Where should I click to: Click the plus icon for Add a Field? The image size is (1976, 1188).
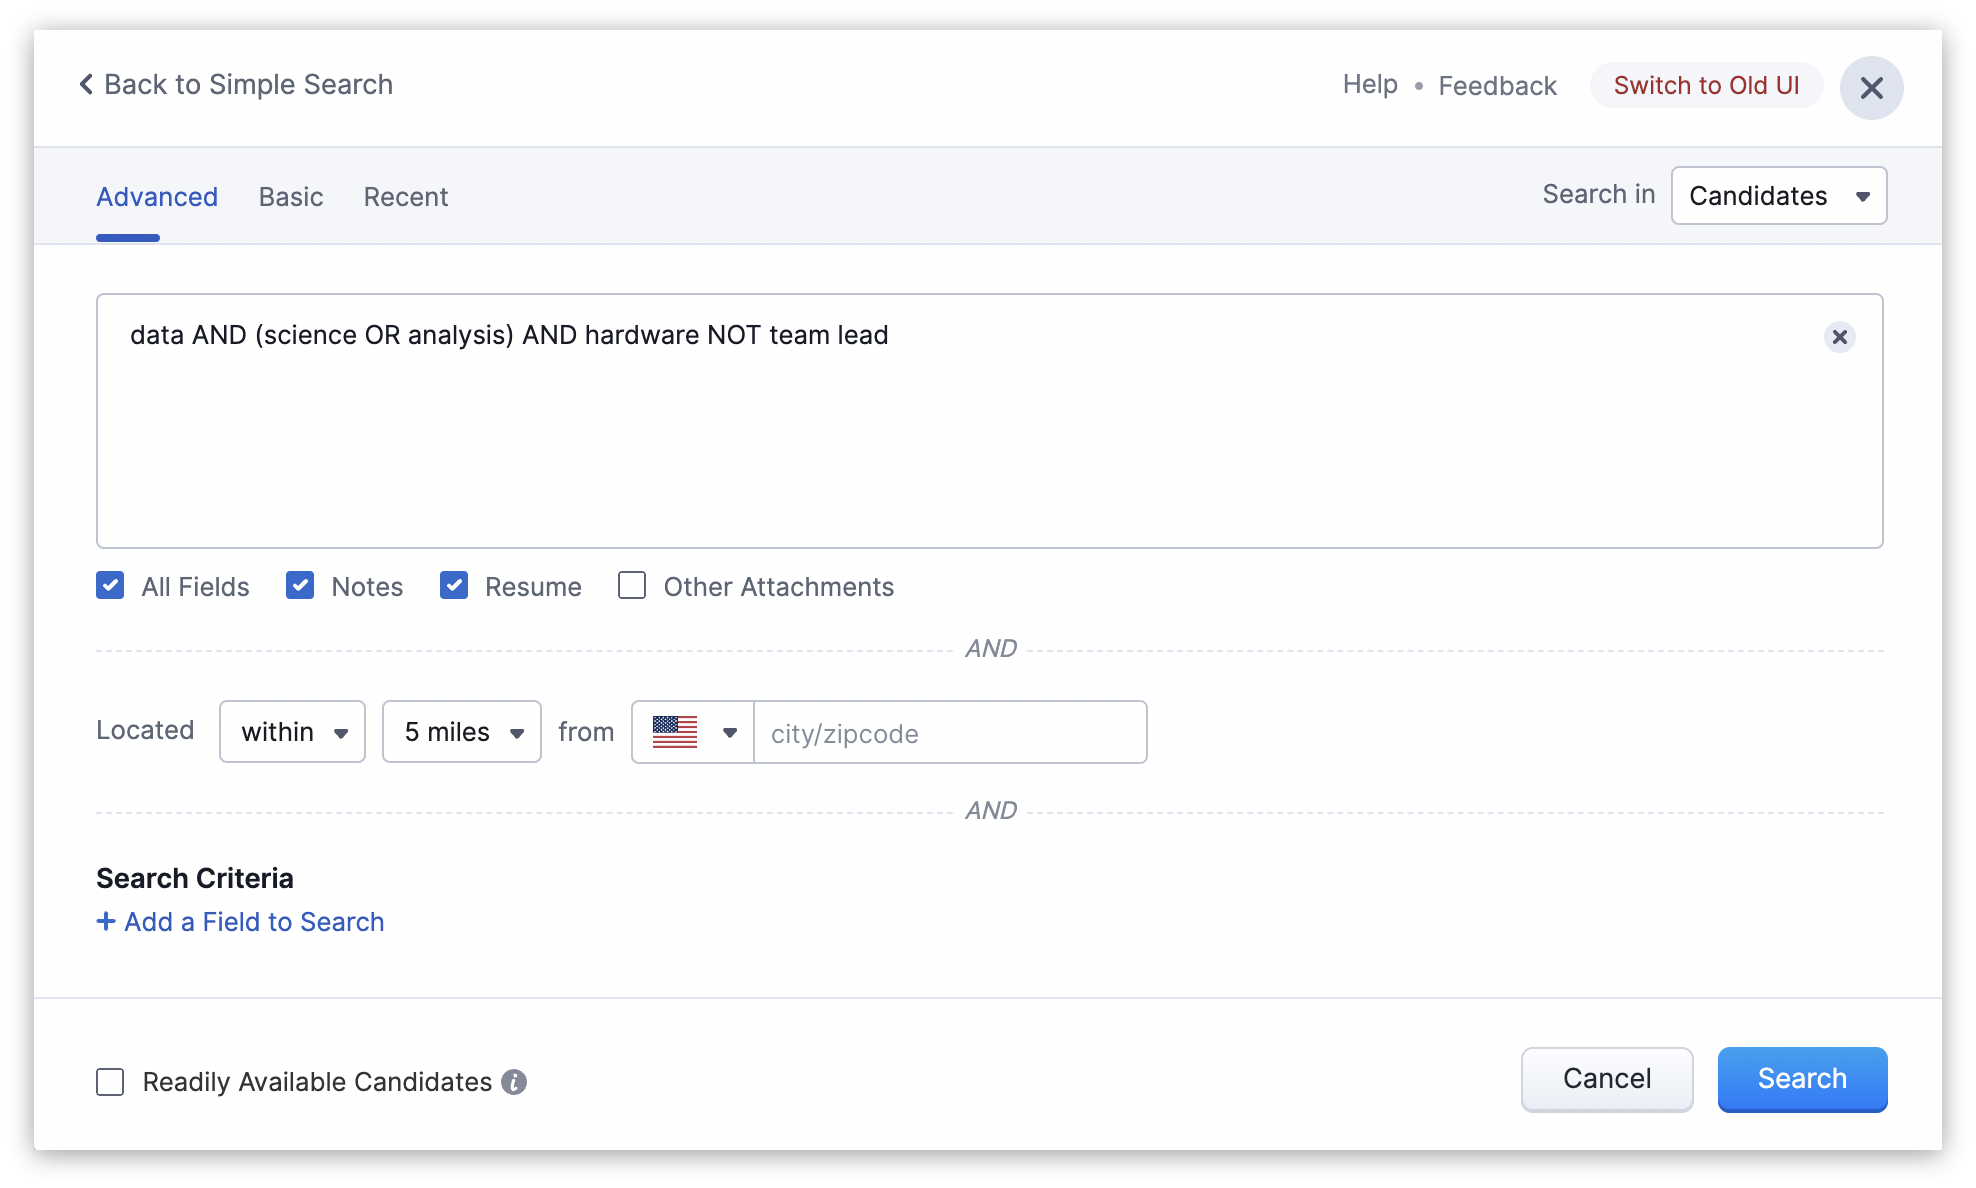(106, 921)
